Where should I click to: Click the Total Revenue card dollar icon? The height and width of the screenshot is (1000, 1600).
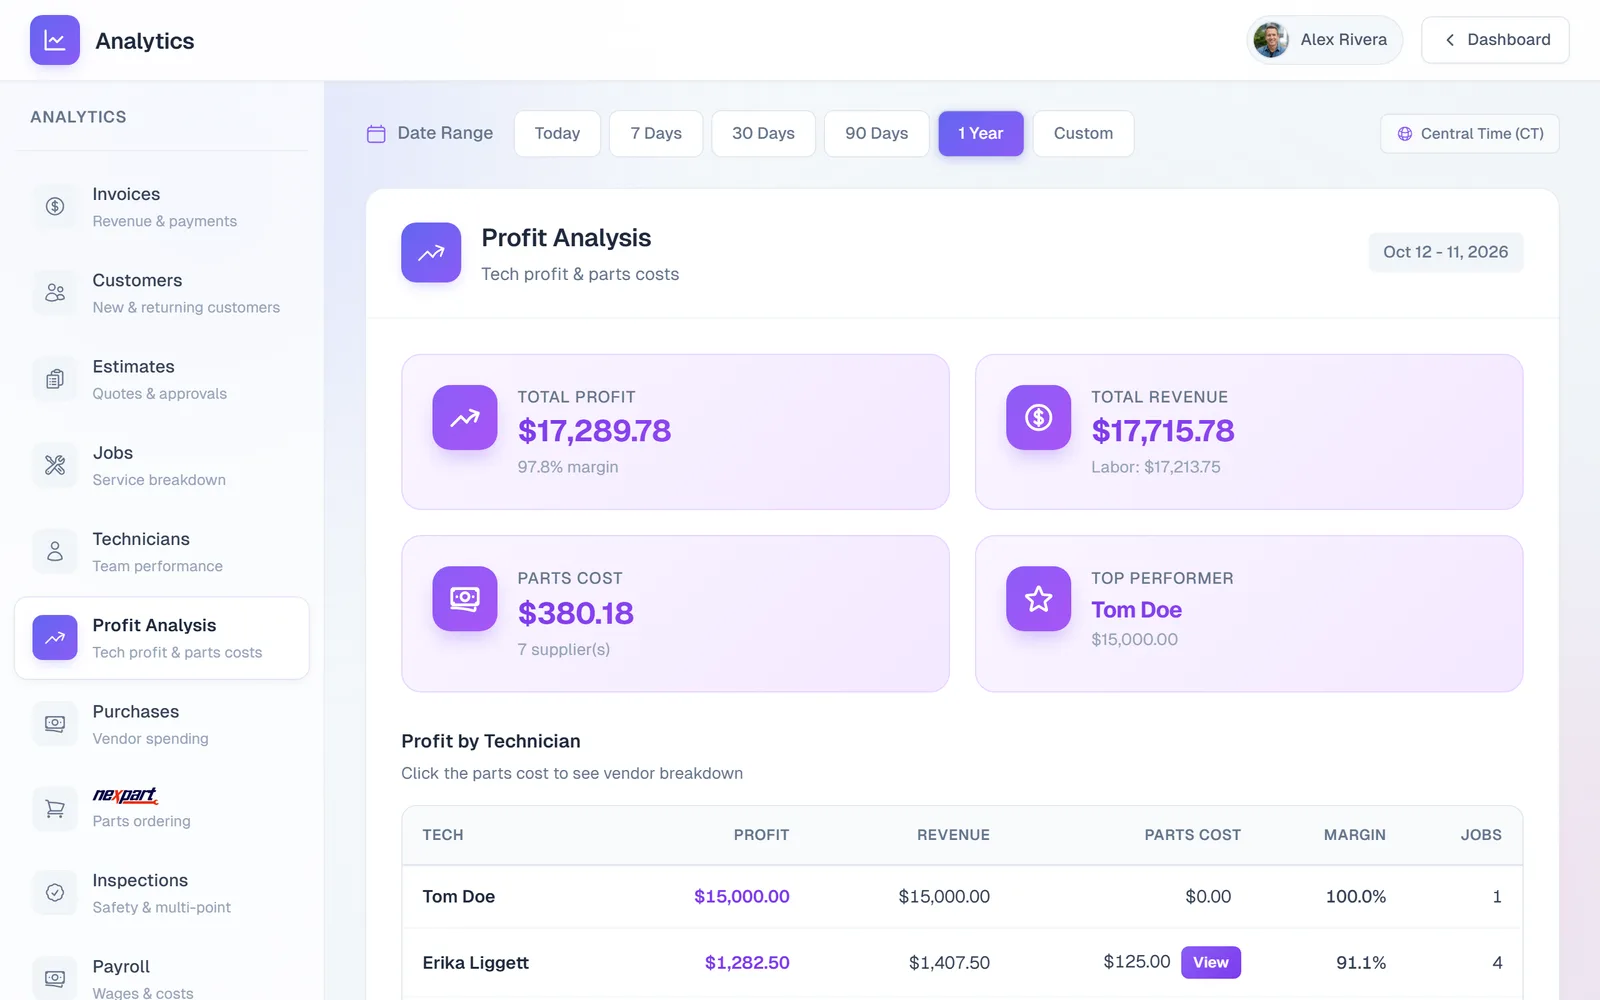1039,418
